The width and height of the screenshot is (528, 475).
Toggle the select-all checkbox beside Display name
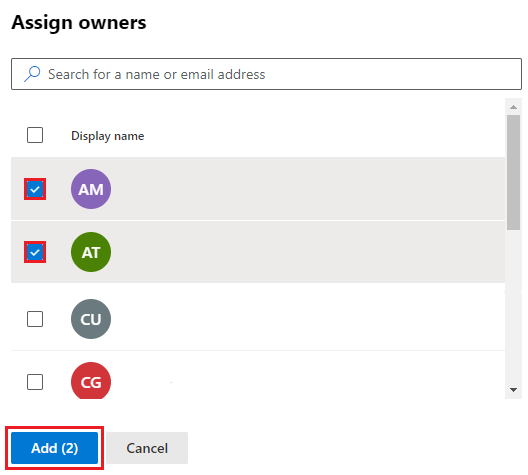tap(35, 135)
